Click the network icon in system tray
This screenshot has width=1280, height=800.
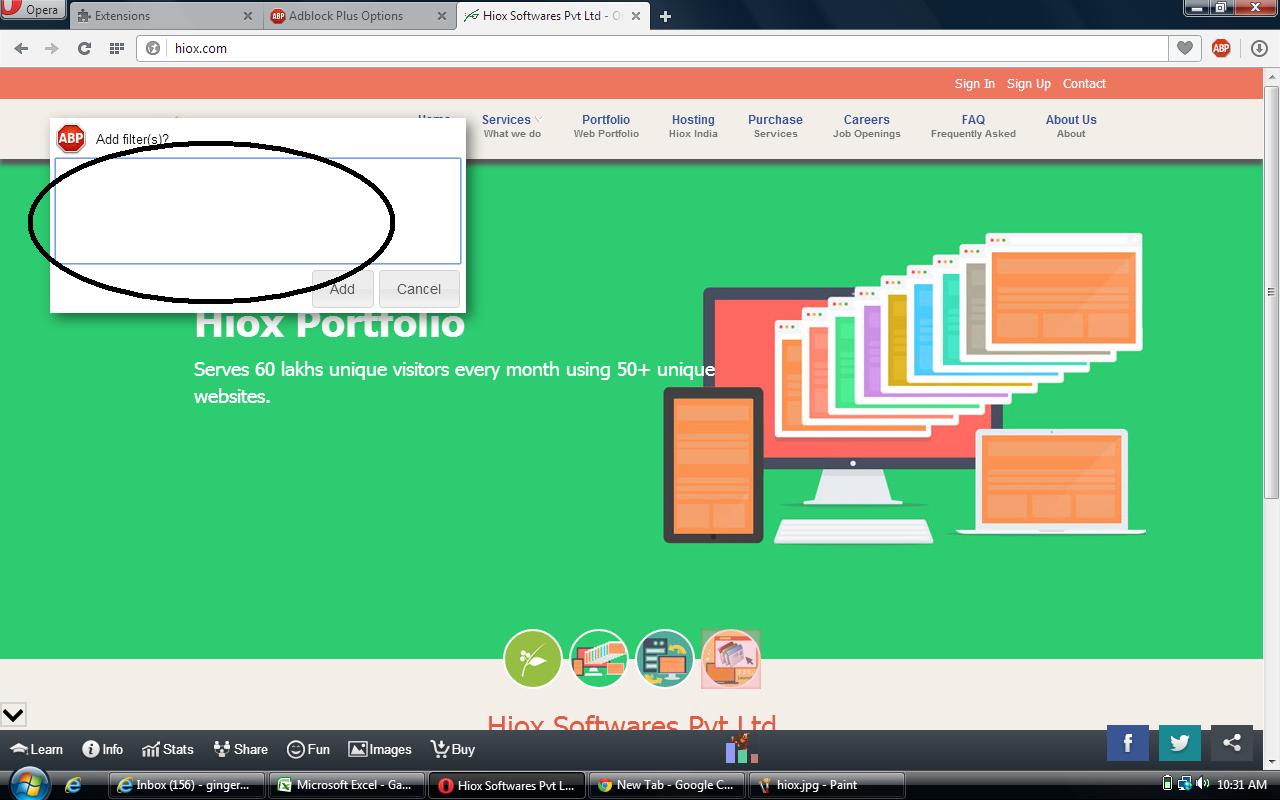[x=1185, y=785]
